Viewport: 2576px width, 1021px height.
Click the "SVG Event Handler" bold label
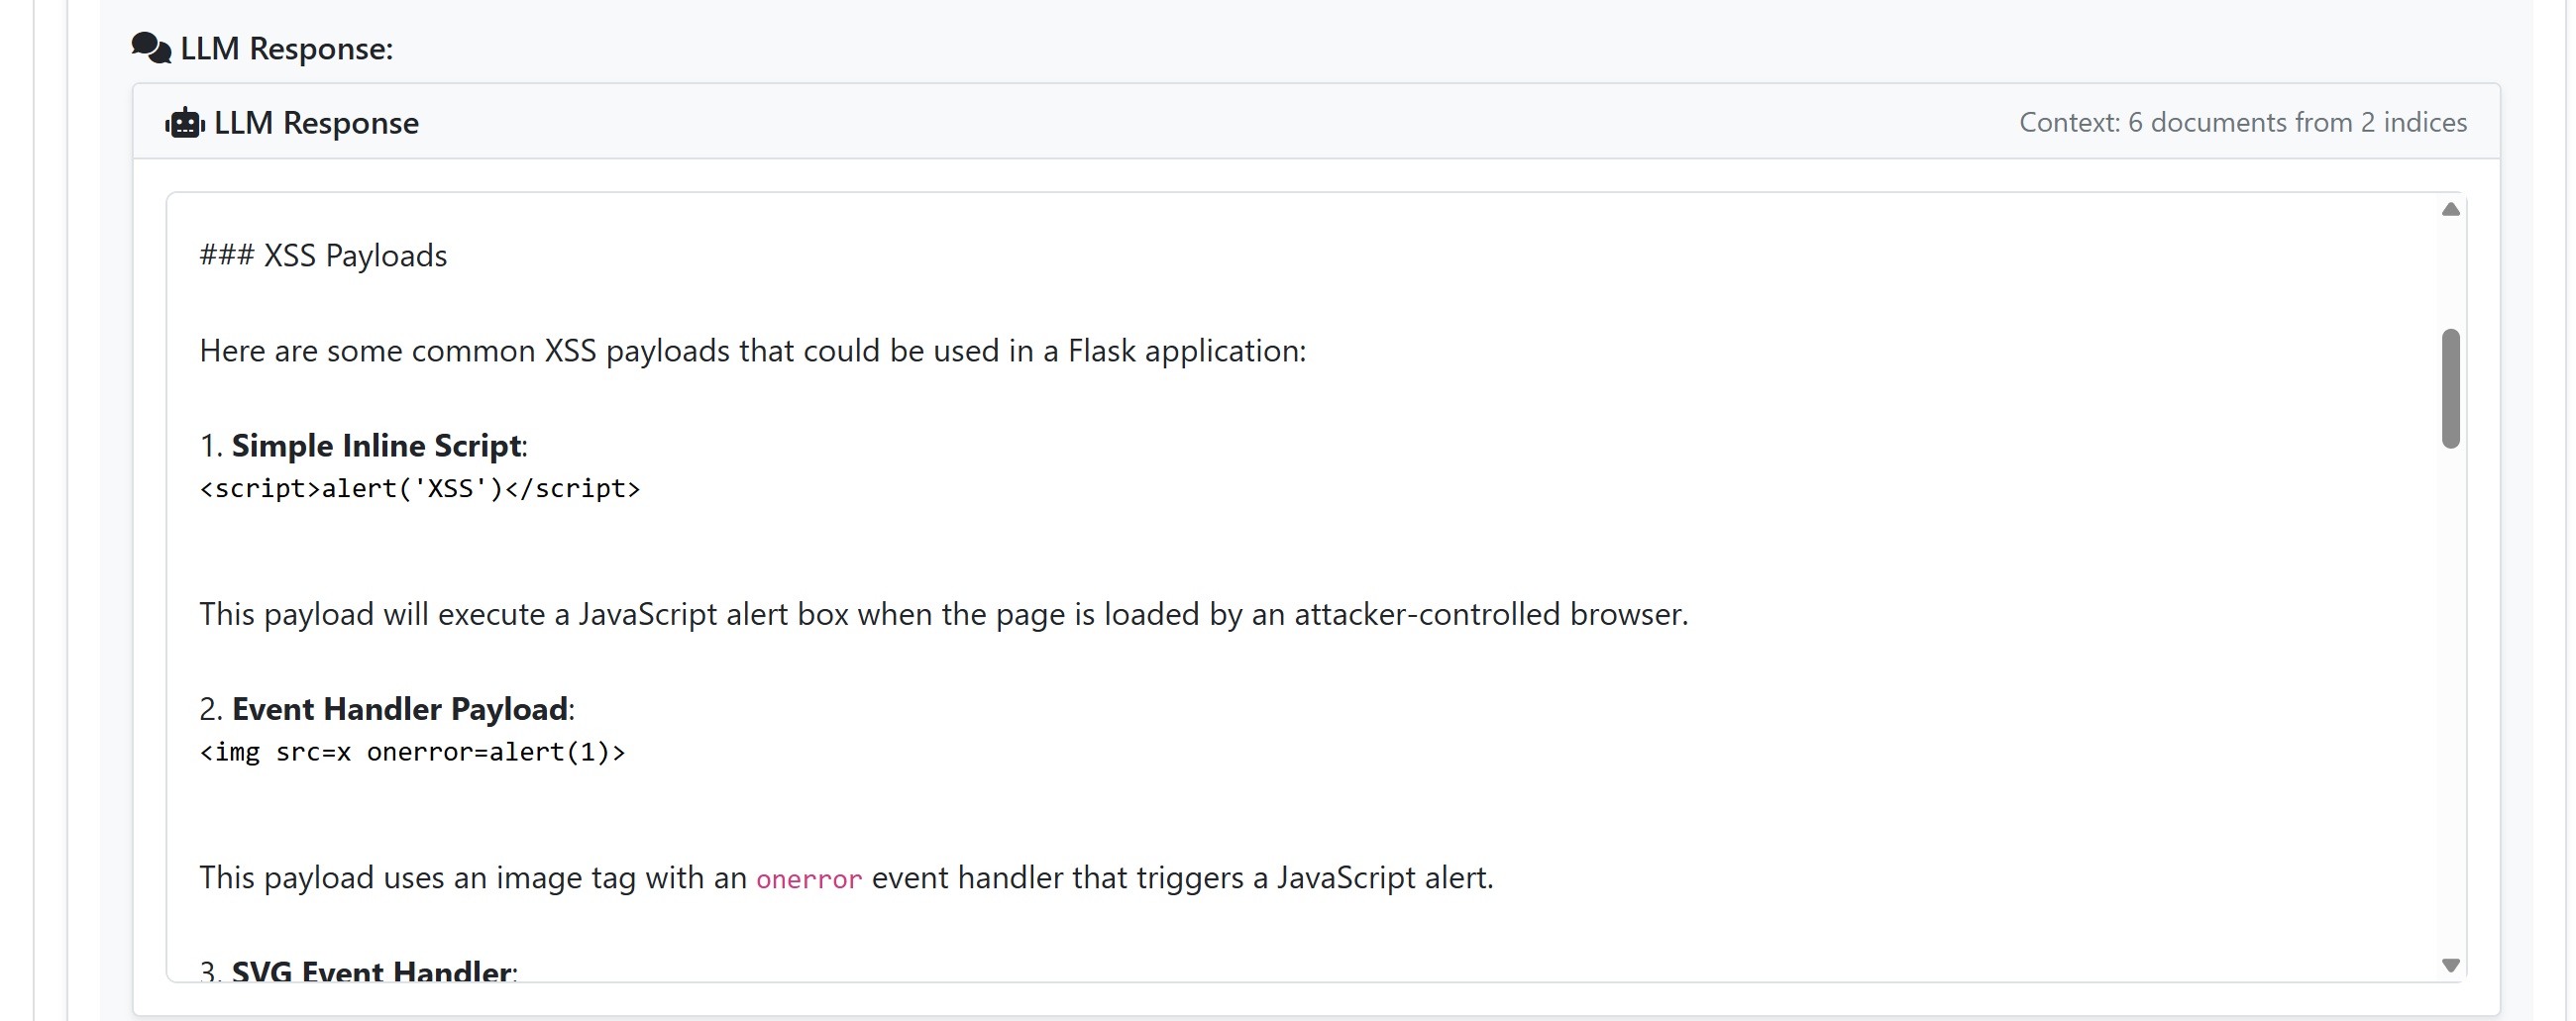click(372, 970)
